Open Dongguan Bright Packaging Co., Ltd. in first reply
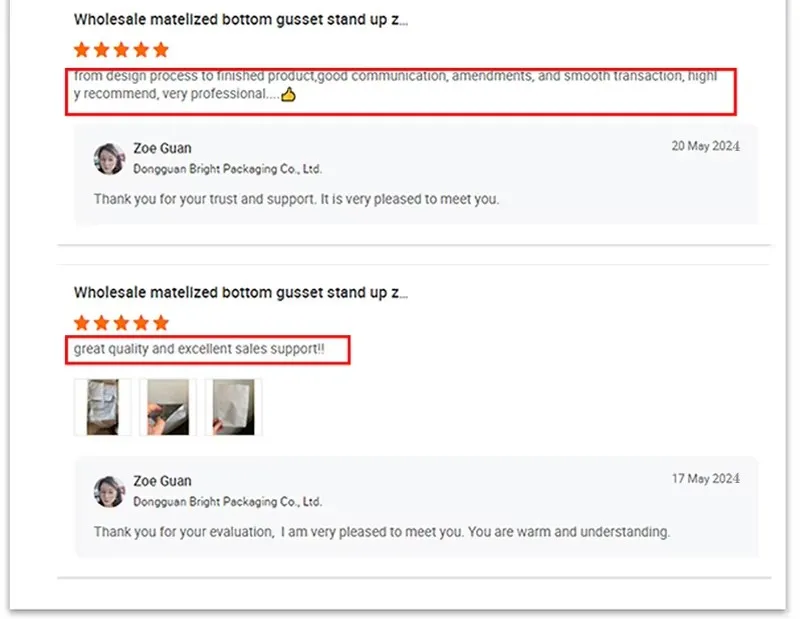The image size is (800, 619). coord(228,169)
